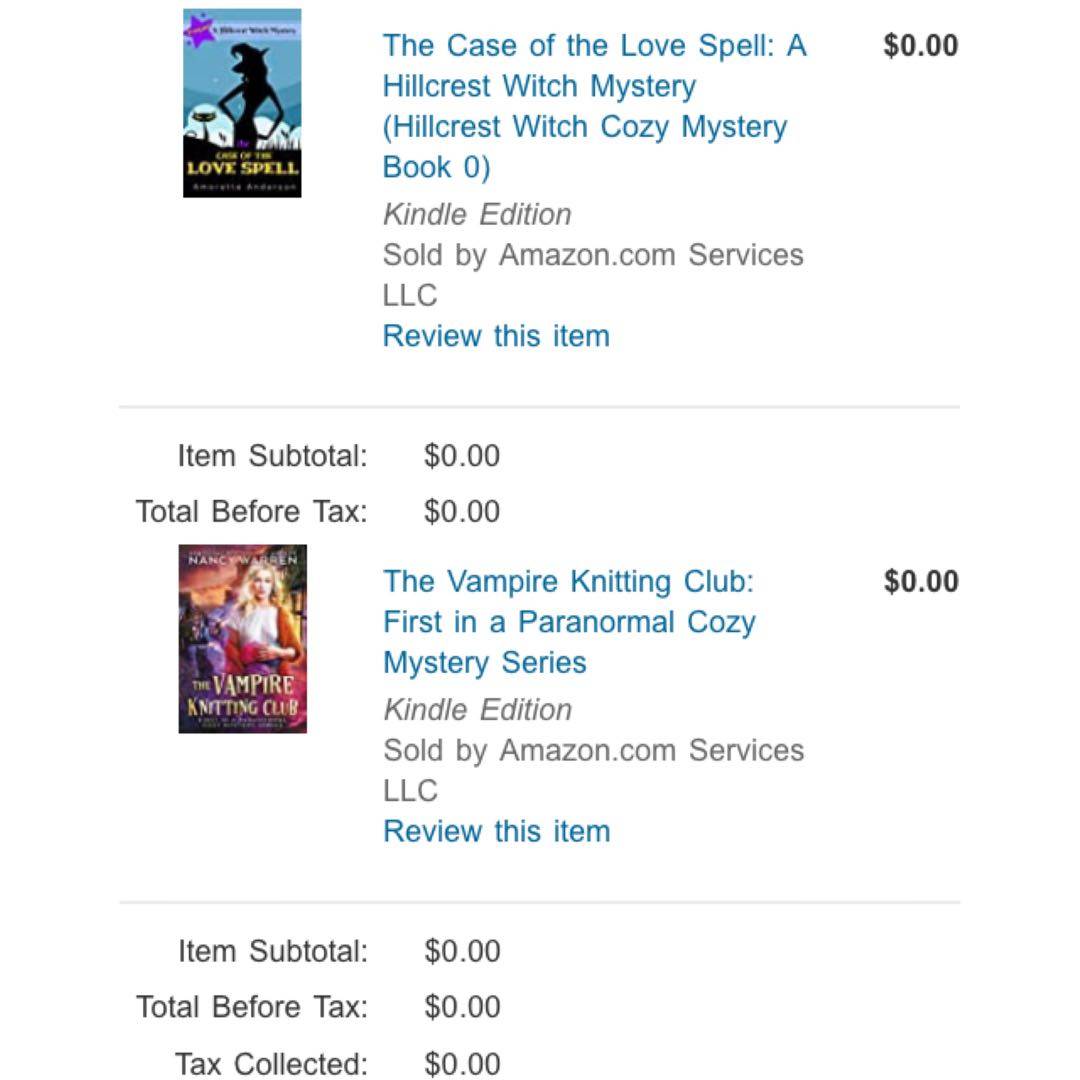
Task: Click 'Total Before Tax' label below Vampire Knitting Club
Action: click(251, 1007)
